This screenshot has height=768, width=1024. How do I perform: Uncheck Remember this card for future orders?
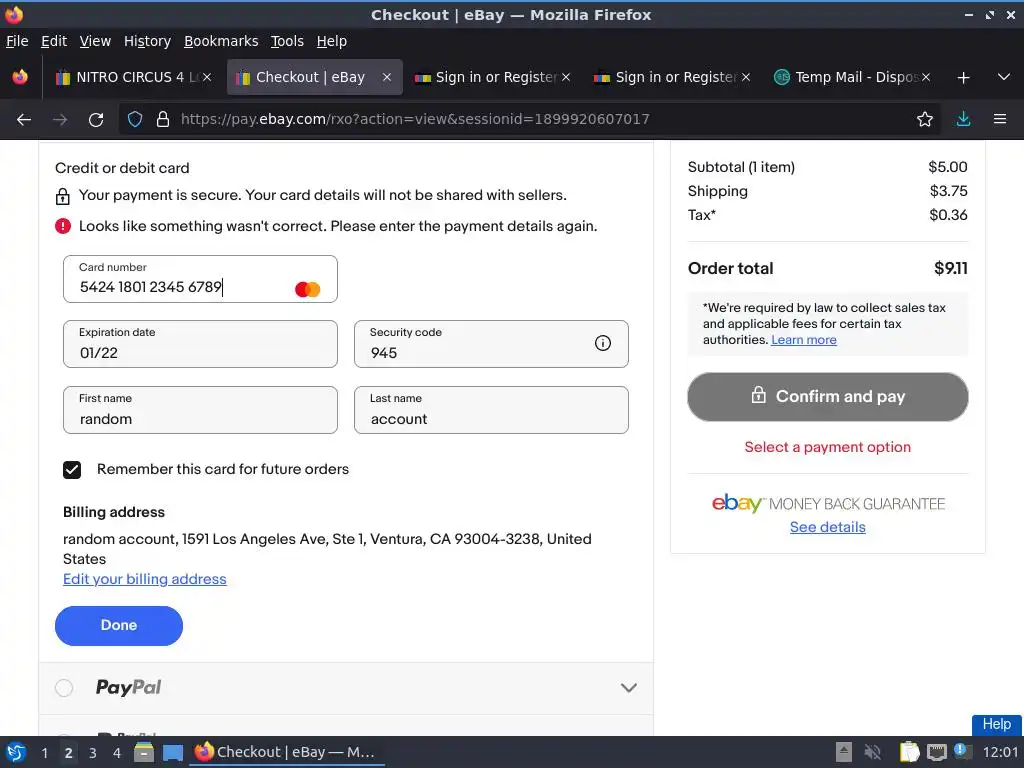tap(72, 470)
